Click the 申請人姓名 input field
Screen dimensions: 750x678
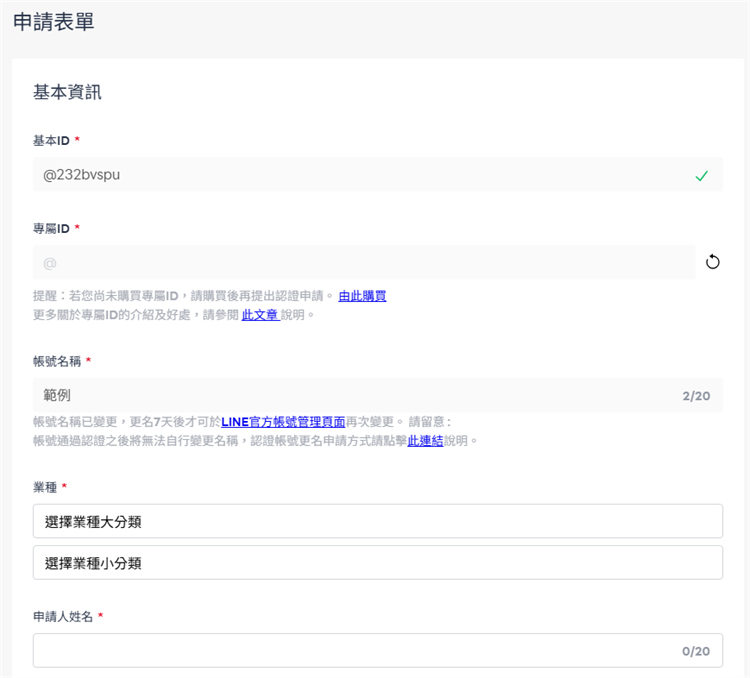(x=378, y=650)
